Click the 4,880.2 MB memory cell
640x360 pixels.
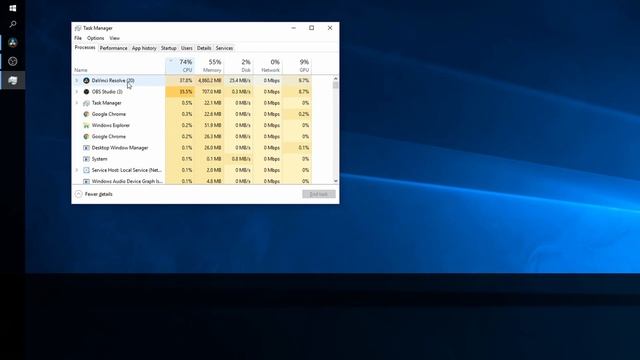tap(209, 80)
